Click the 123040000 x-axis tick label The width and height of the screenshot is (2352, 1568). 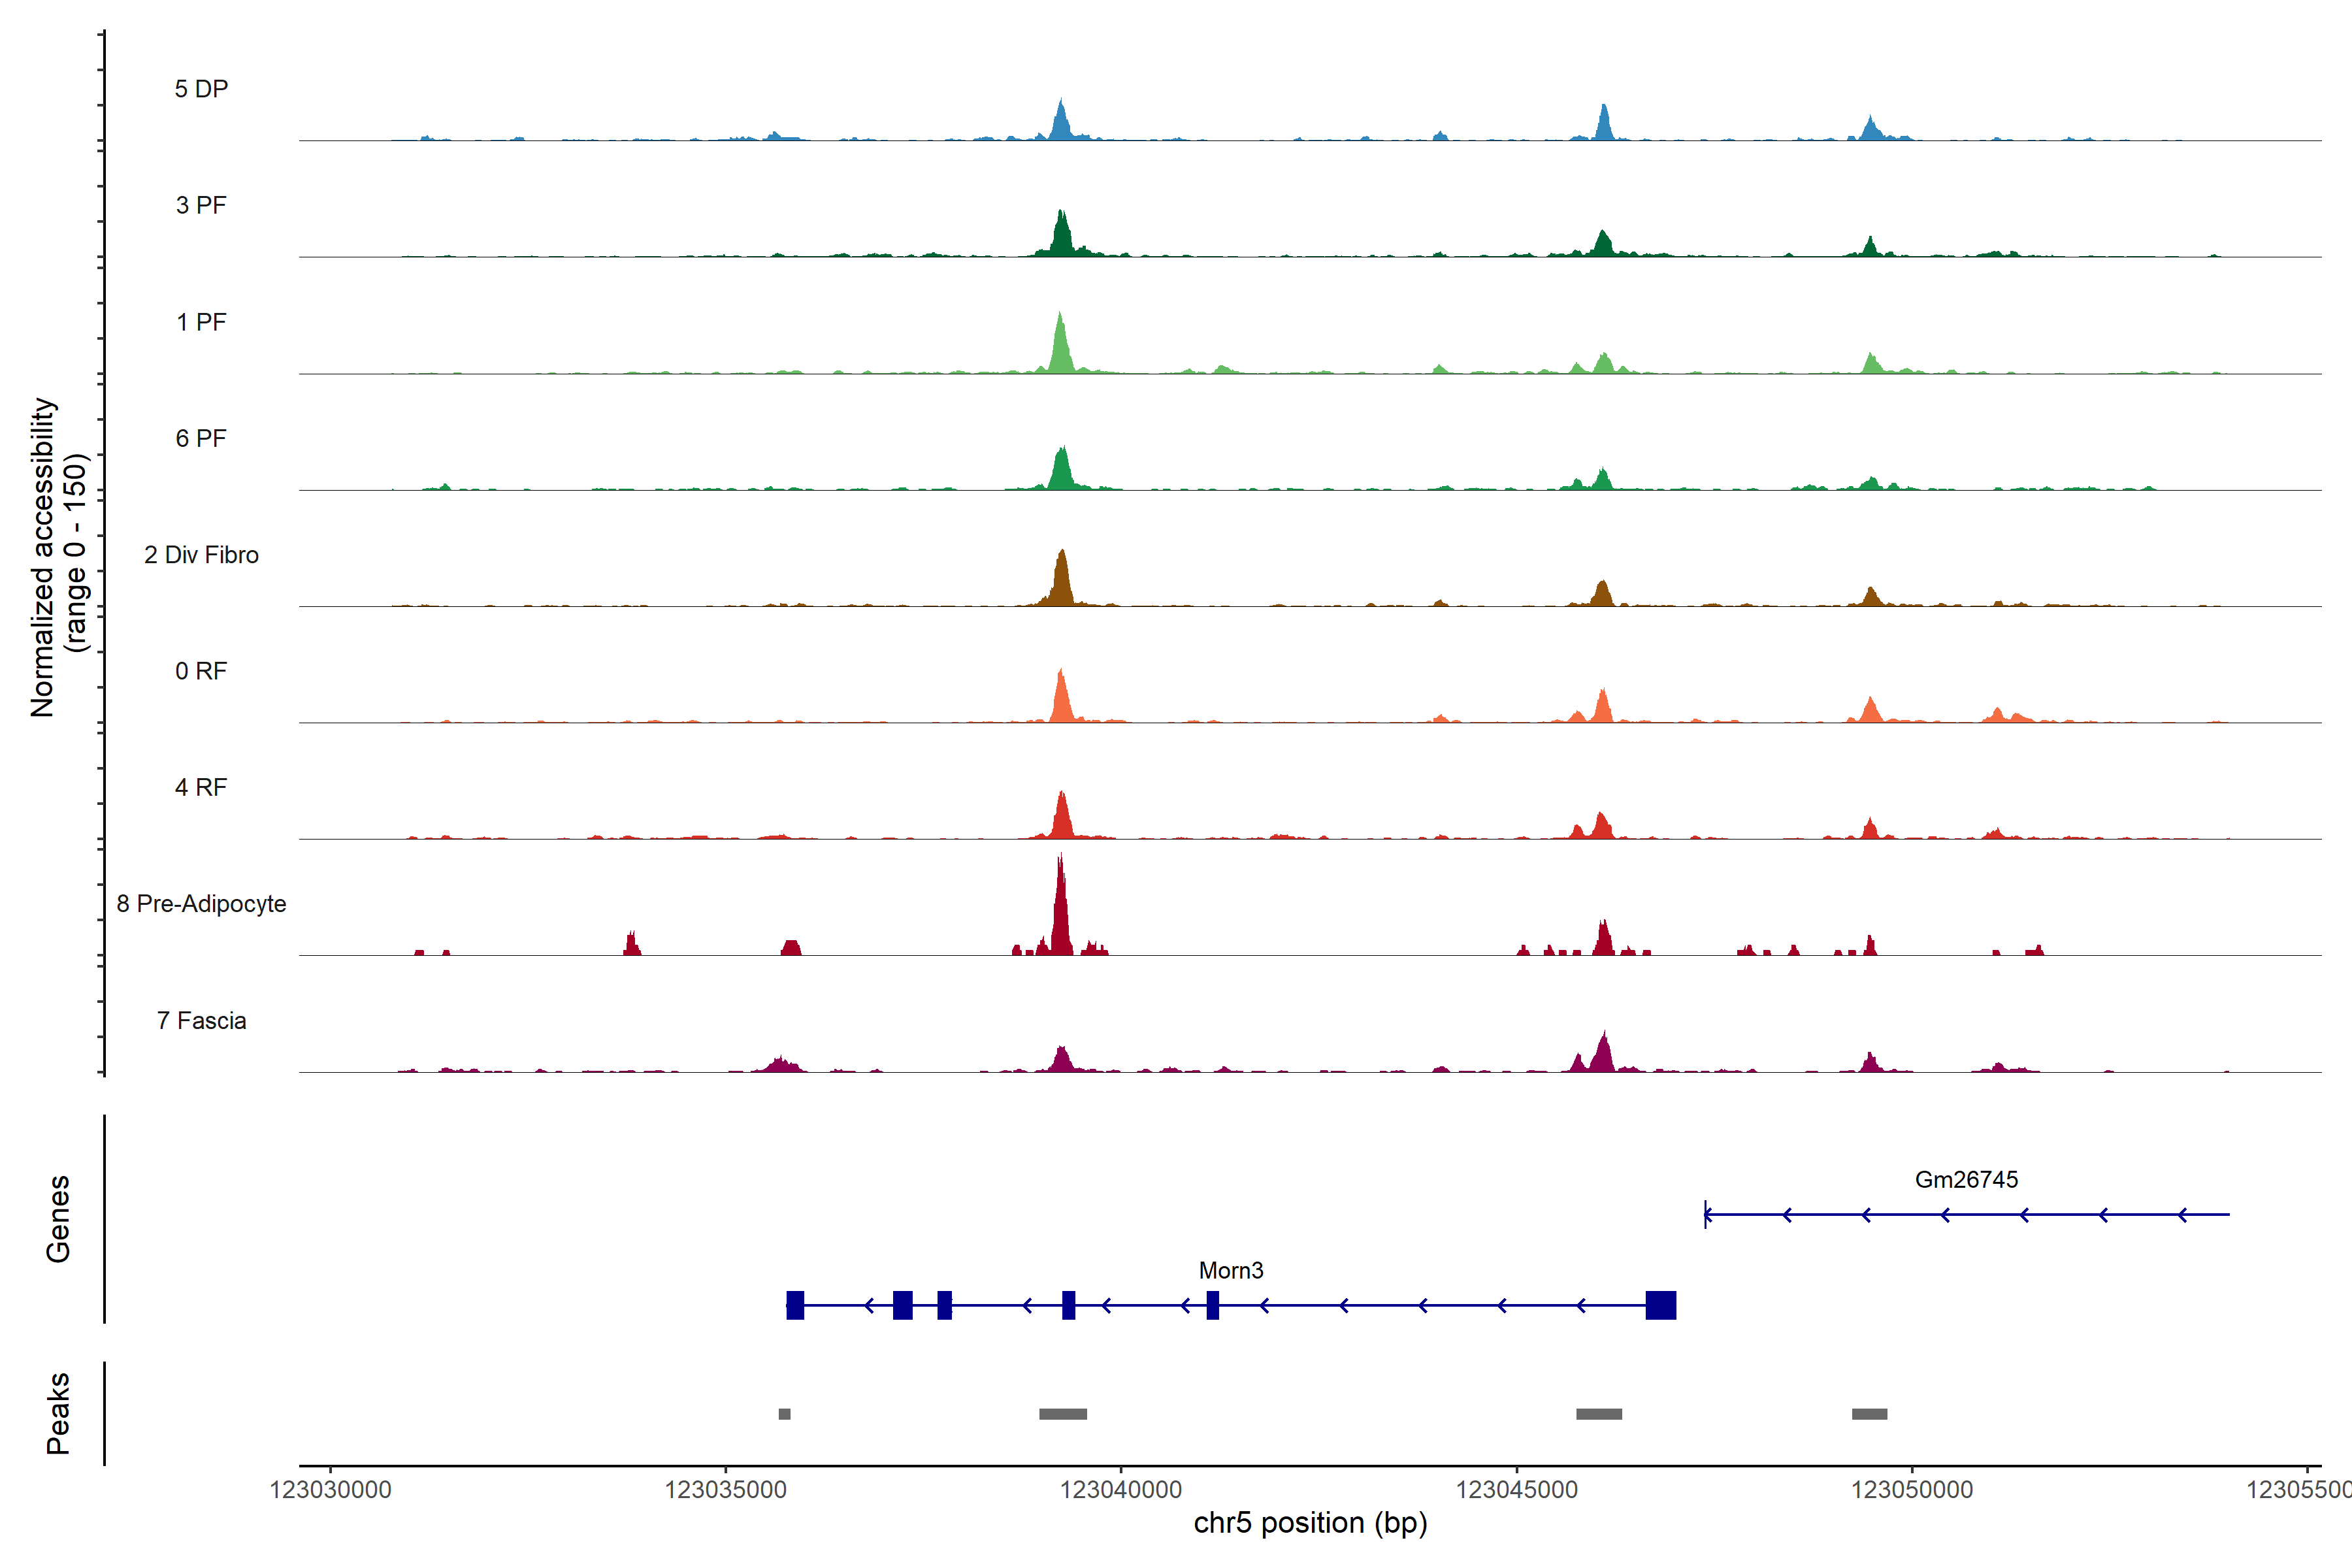[x=1120, y=1489]
